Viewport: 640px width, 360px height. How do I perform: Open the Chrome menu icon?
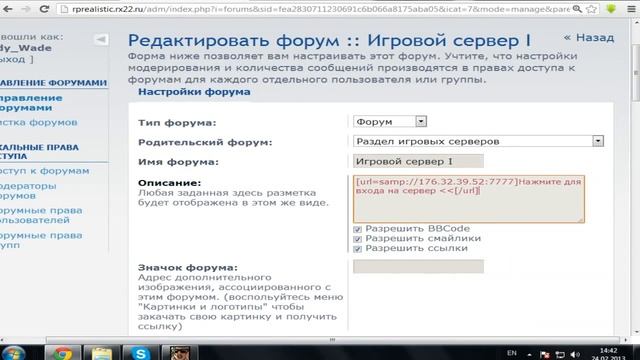(x=631, y=9)
